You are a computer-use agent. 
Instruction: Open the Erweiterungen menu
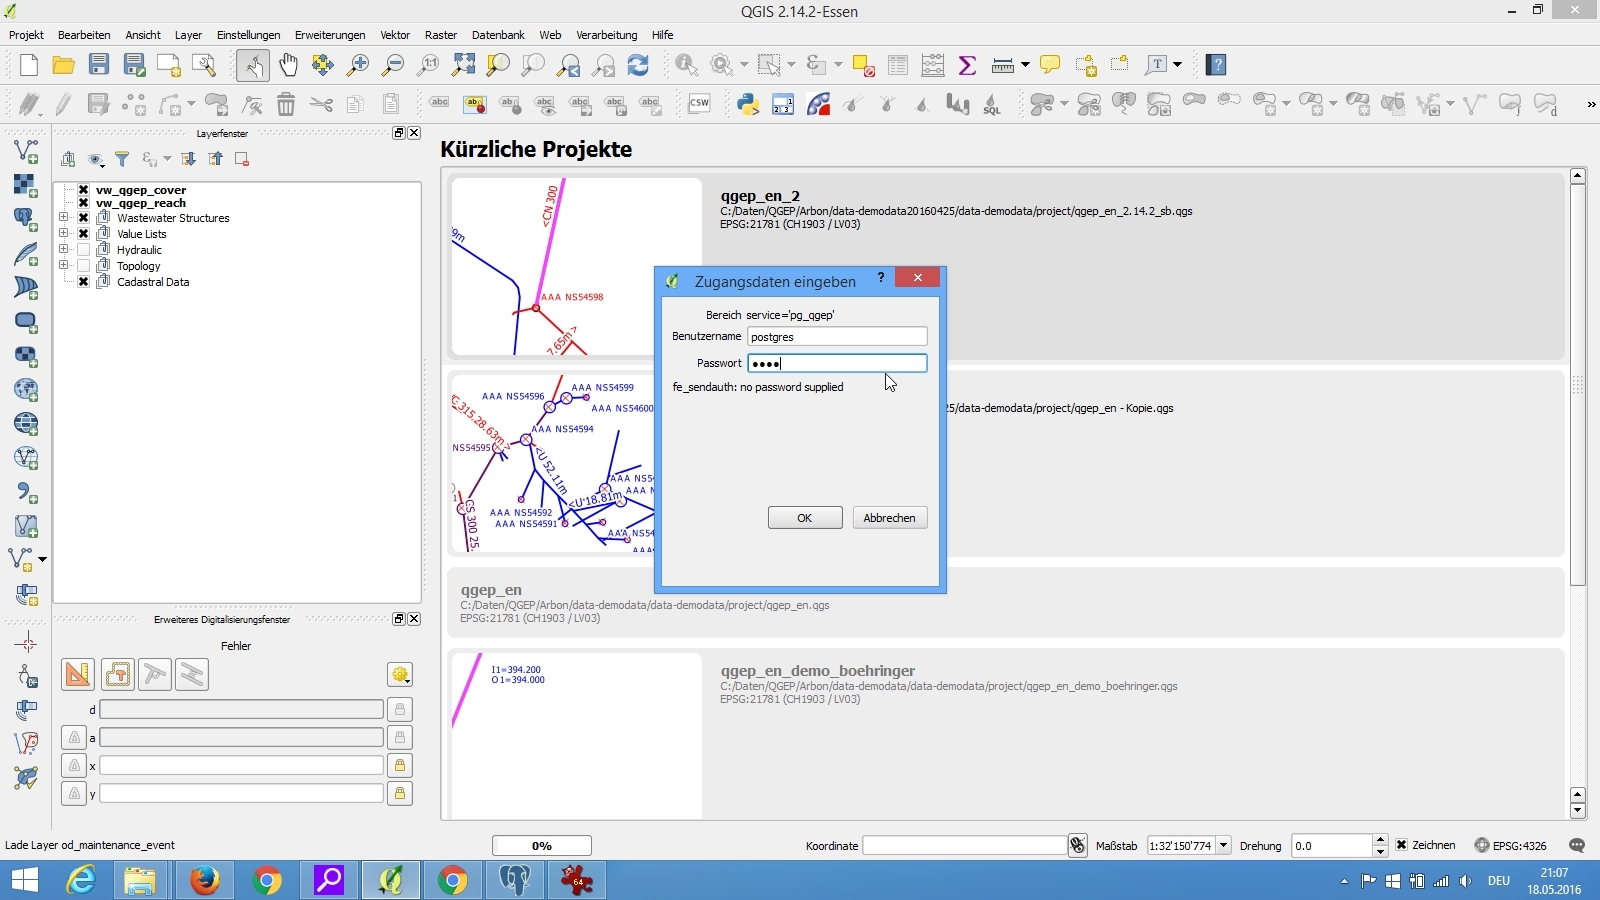(330, 35)
